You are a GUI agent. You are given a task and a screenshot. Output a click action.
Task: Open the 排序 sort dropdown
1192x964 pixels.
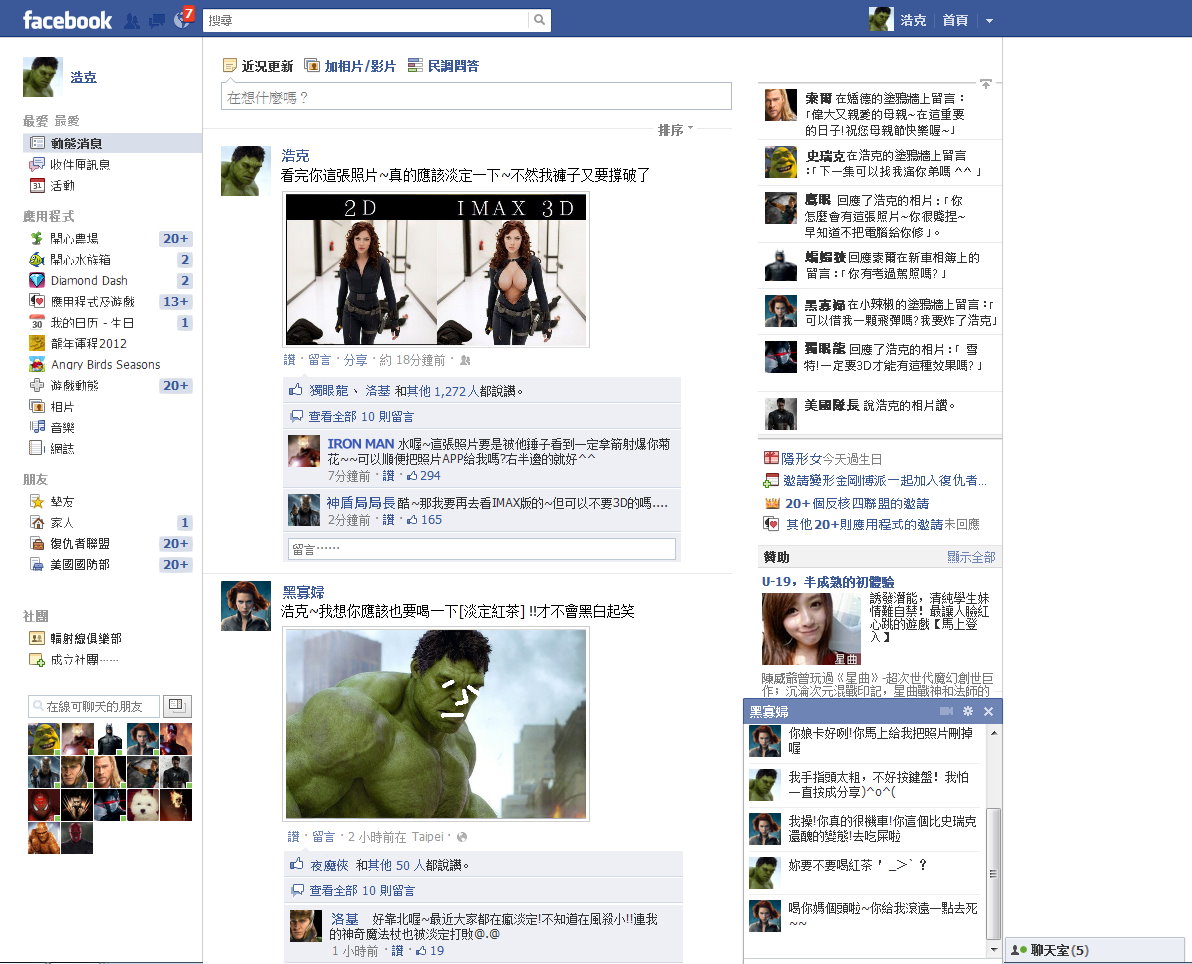pos(675,130)
